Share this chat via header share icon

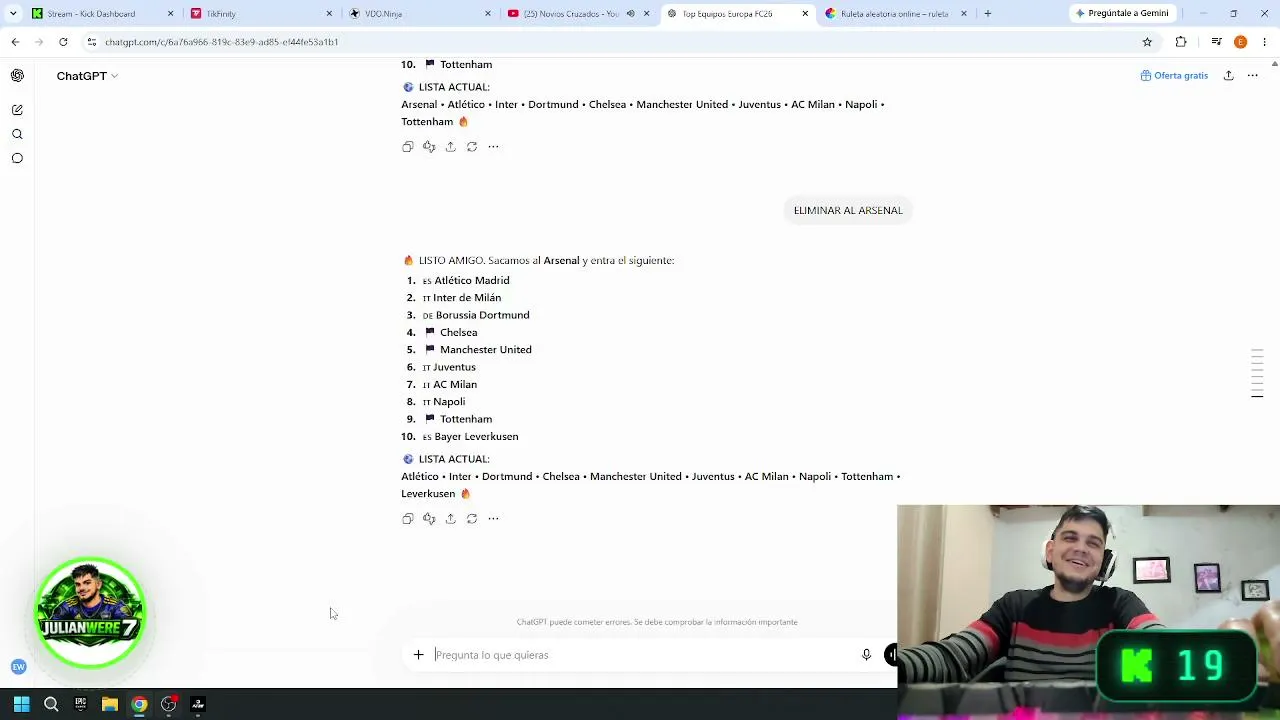1228,76
